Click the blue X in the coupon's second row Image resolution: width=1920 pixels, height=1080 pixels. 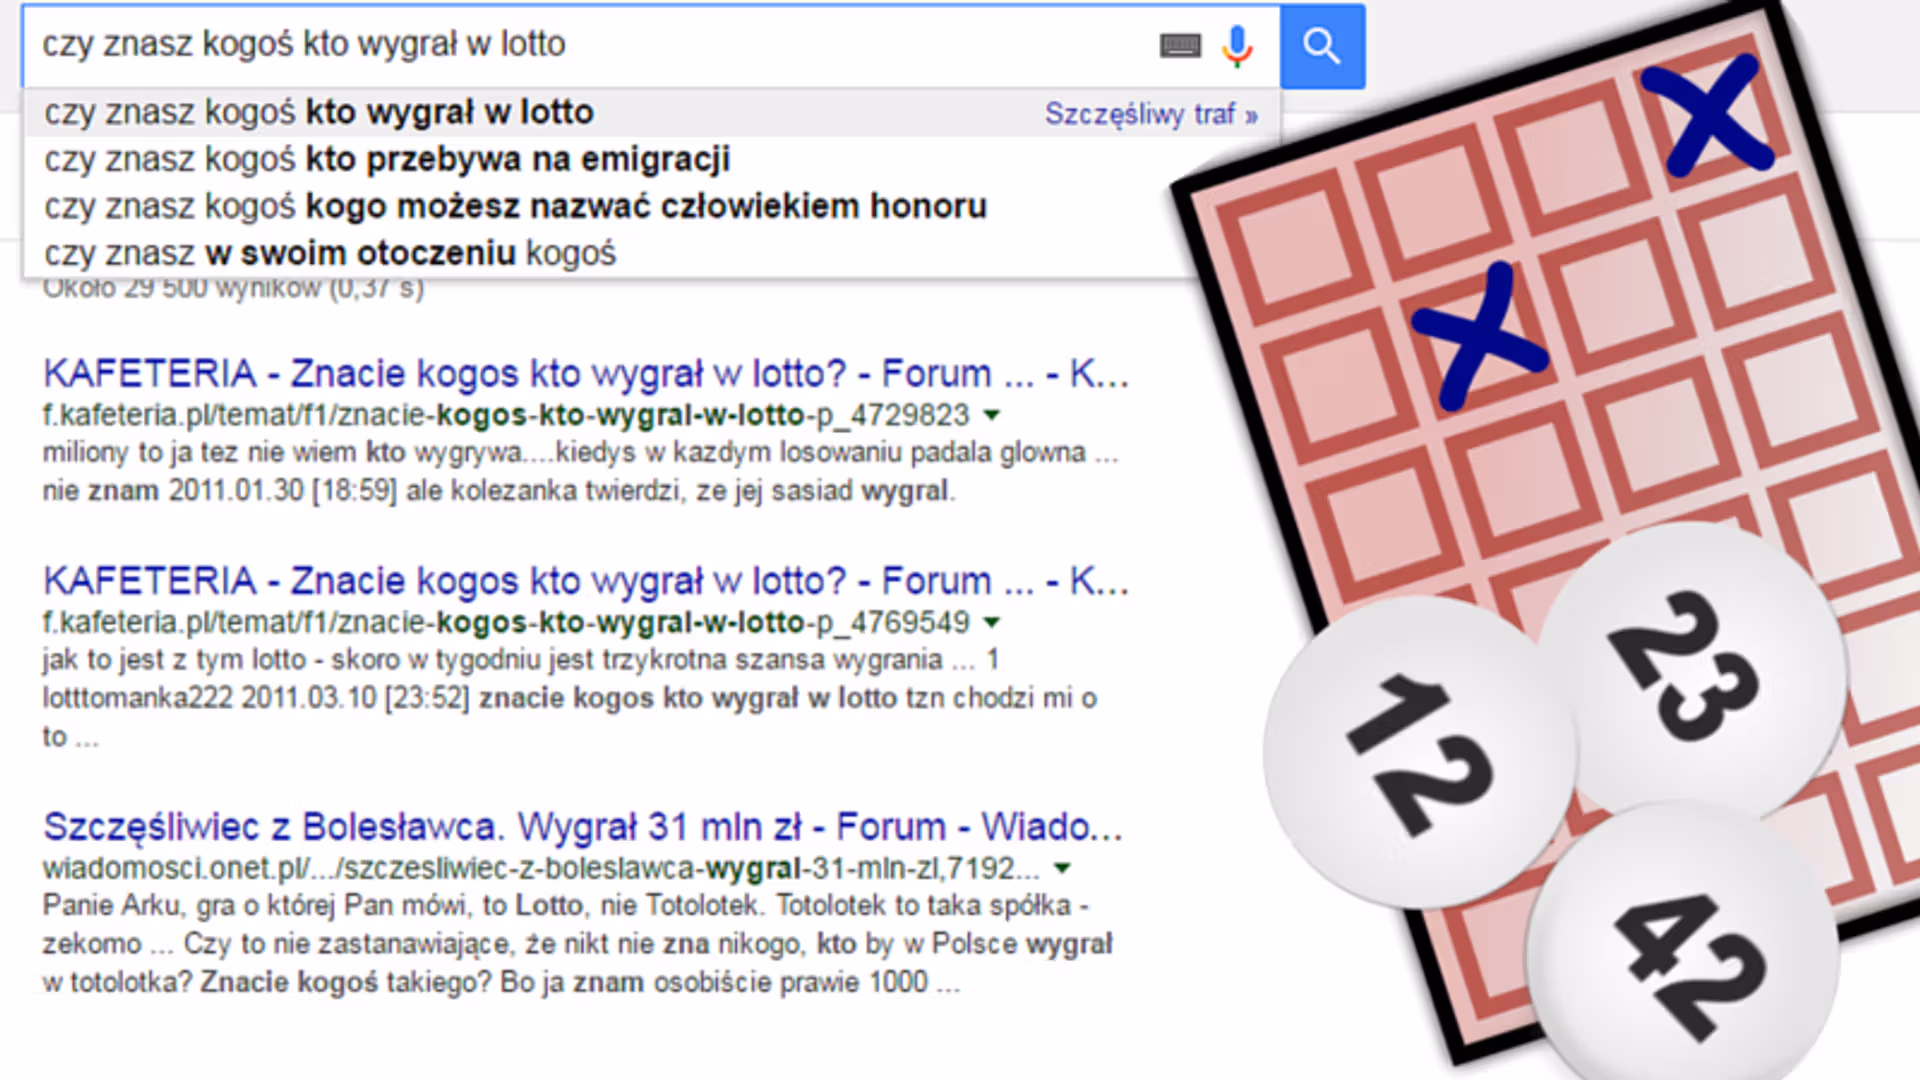tap(1478, 337)
